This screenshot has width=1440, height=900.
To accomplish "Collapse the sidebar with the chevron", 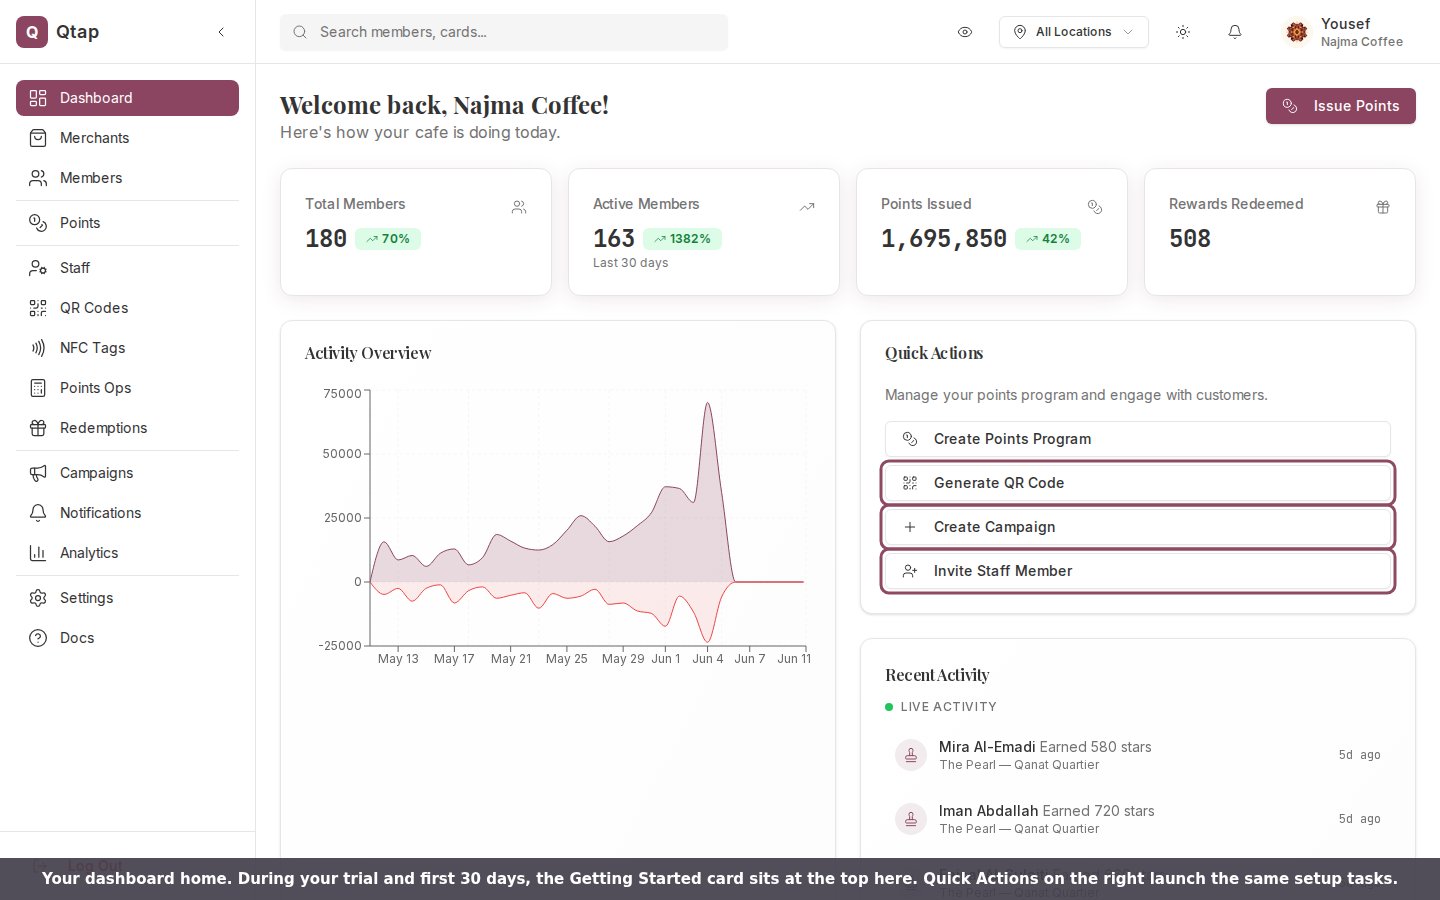I will point(221,32).
